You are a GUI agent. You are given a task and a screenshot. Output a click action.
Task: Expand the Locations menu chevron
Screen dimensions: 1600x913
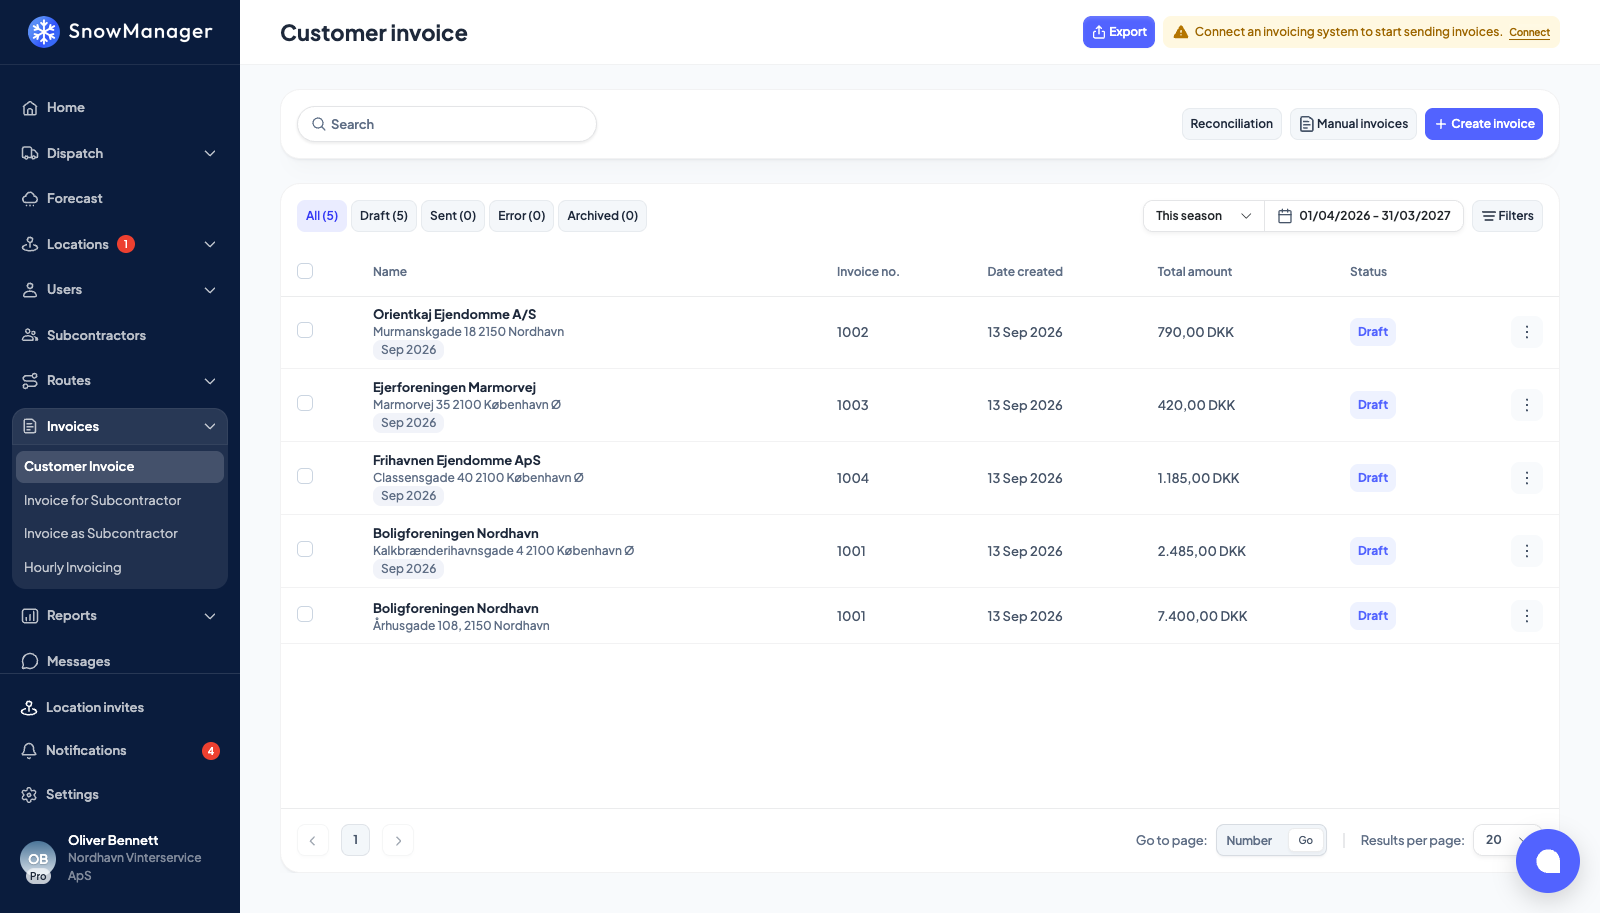(210, 244)
